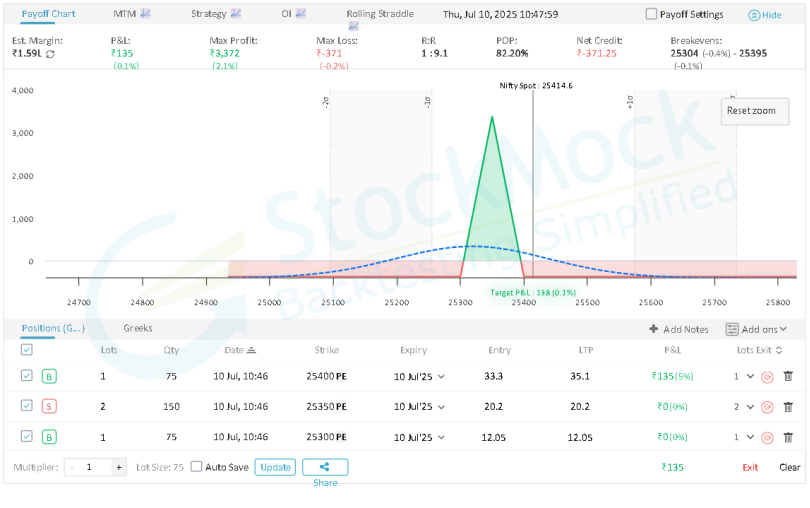Click the Max Profit value ₹3,372
The image size is (810, 508).
[225, 53]
